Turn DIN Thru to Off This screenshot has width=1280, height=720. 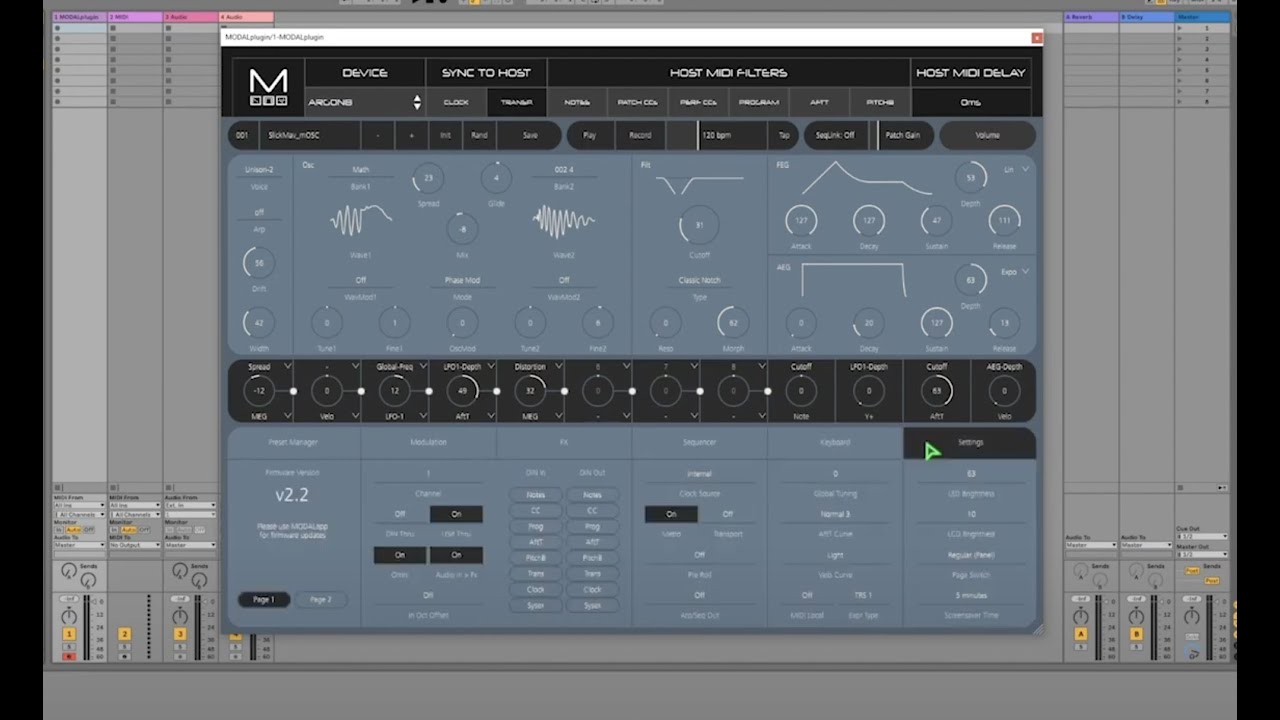[x=399, y=514]
